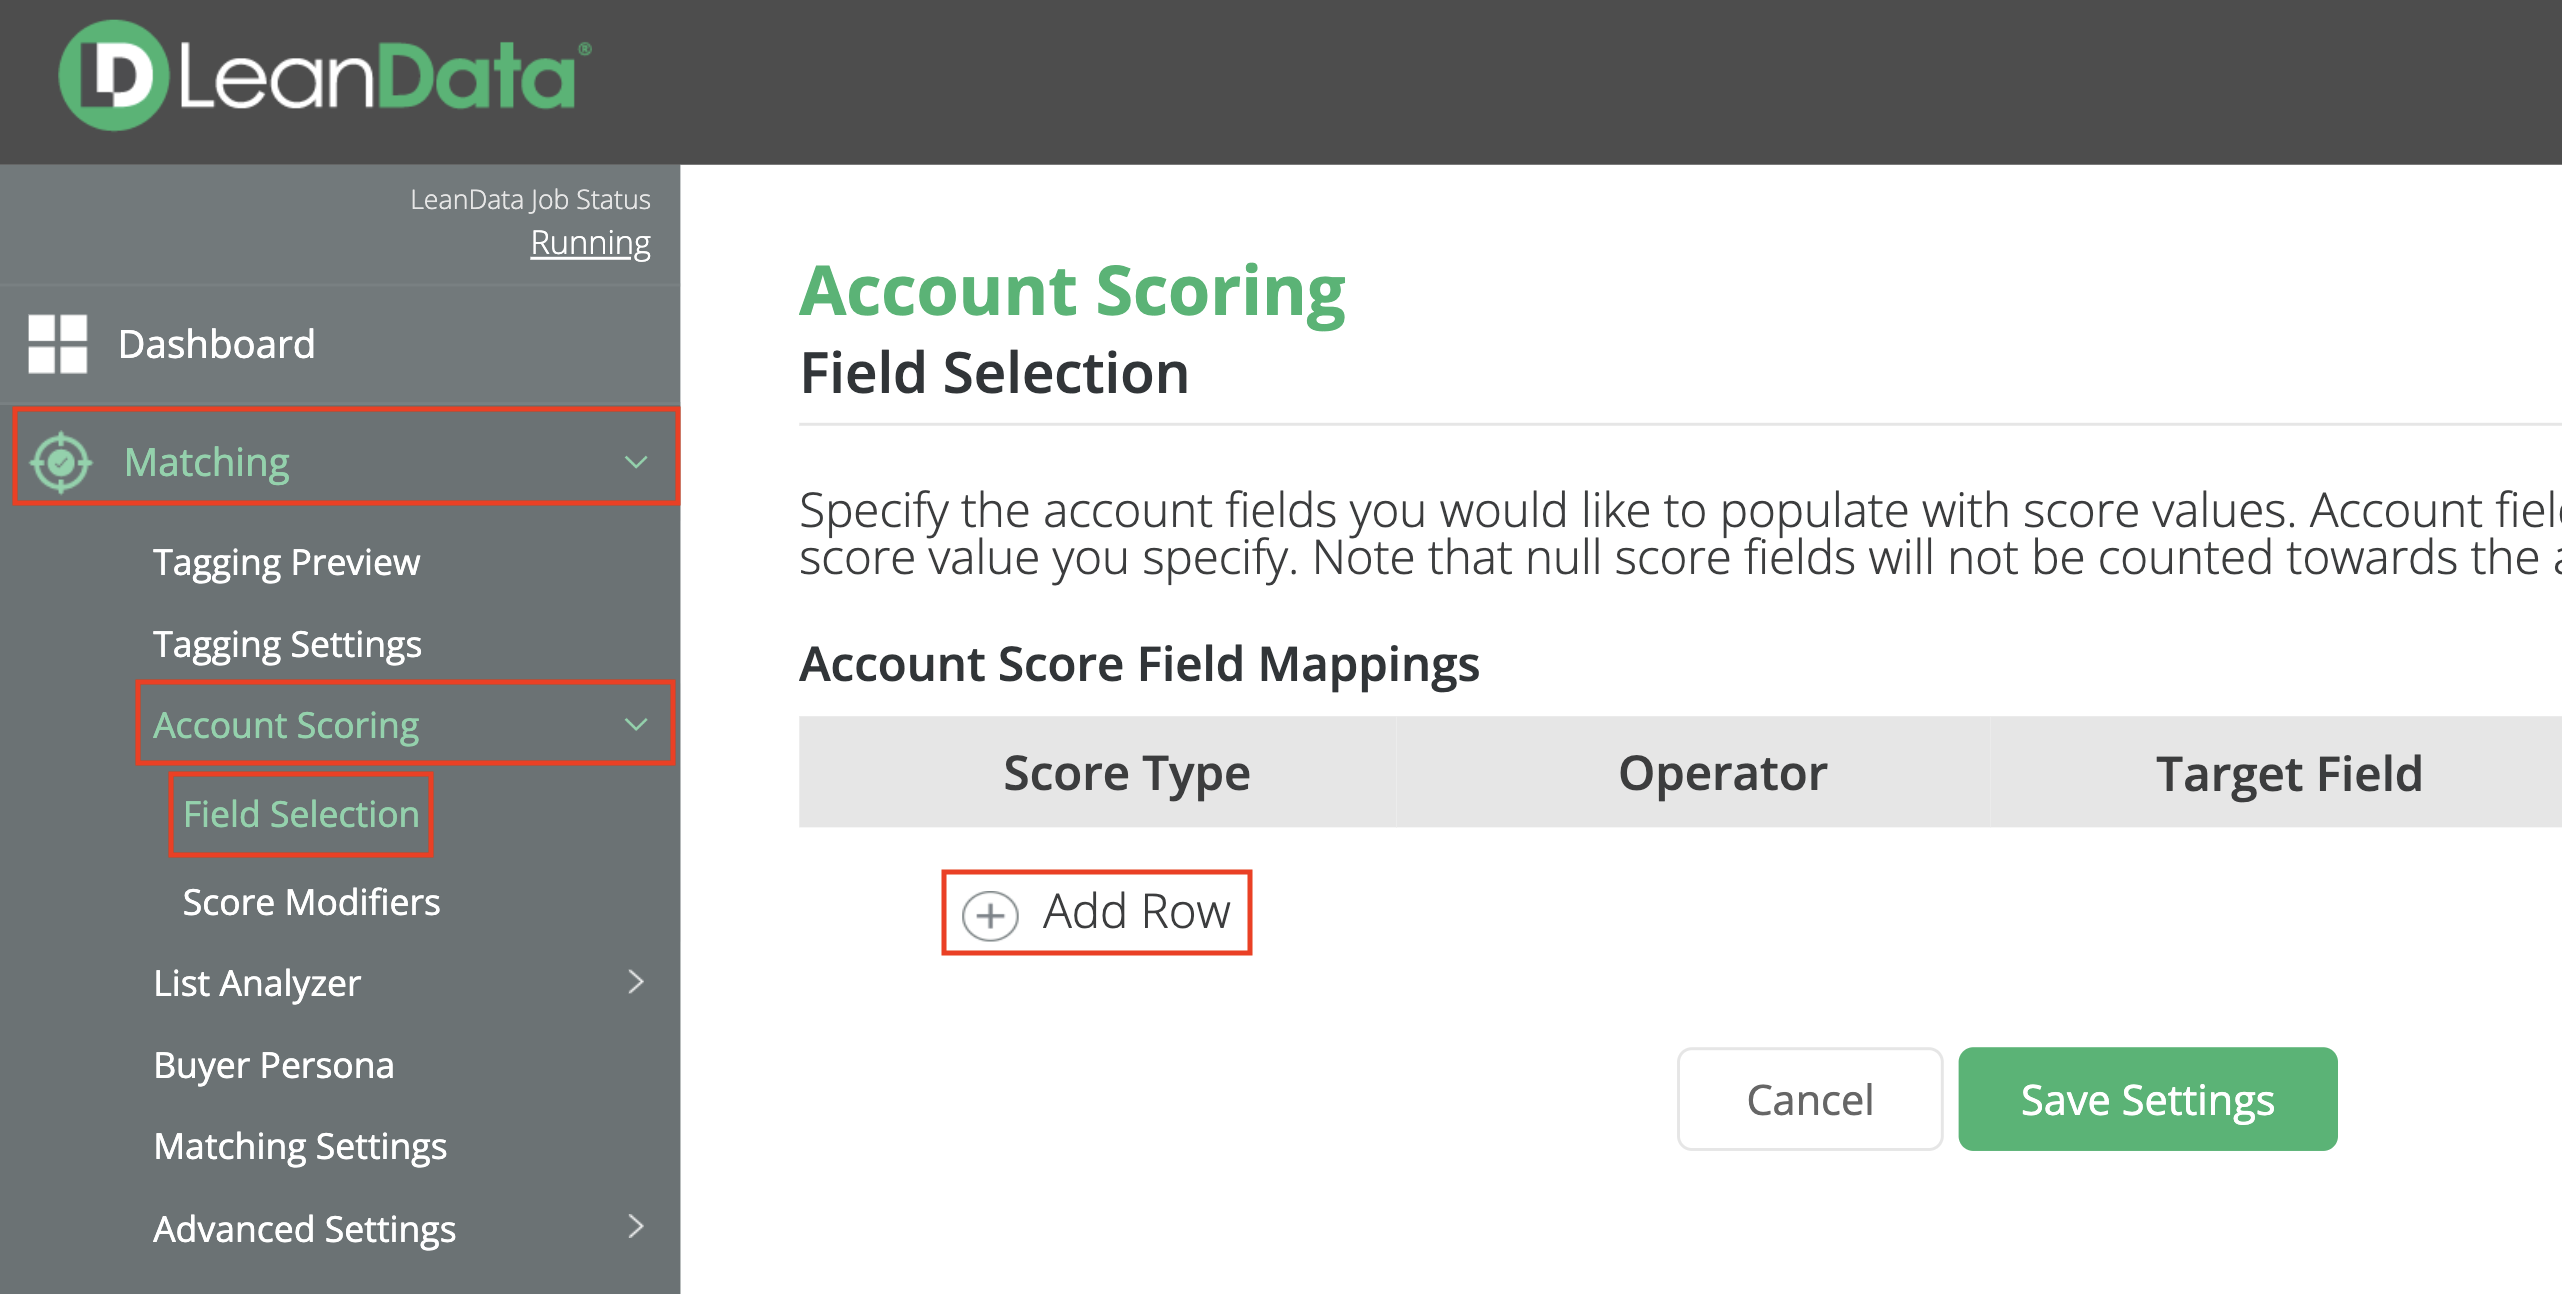Click the Operator column header

1722,773
